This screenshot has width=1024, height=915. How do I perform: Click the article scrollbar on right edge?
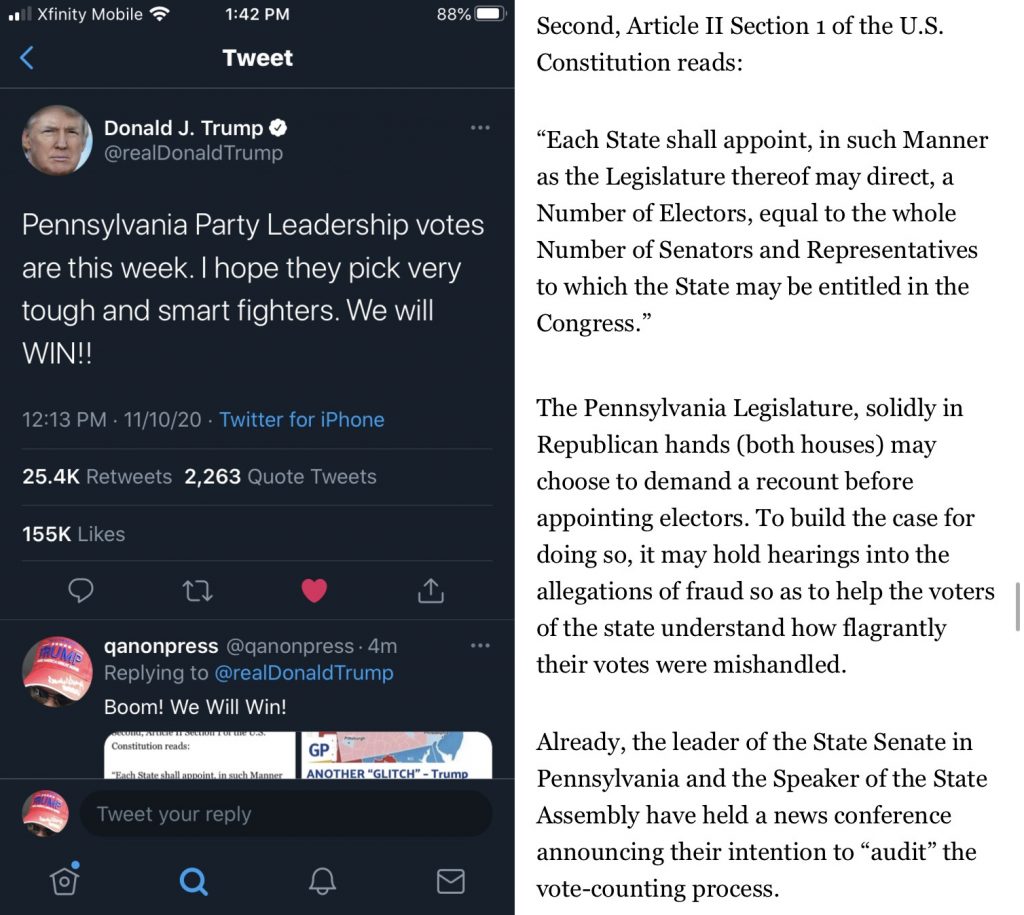1018,606
